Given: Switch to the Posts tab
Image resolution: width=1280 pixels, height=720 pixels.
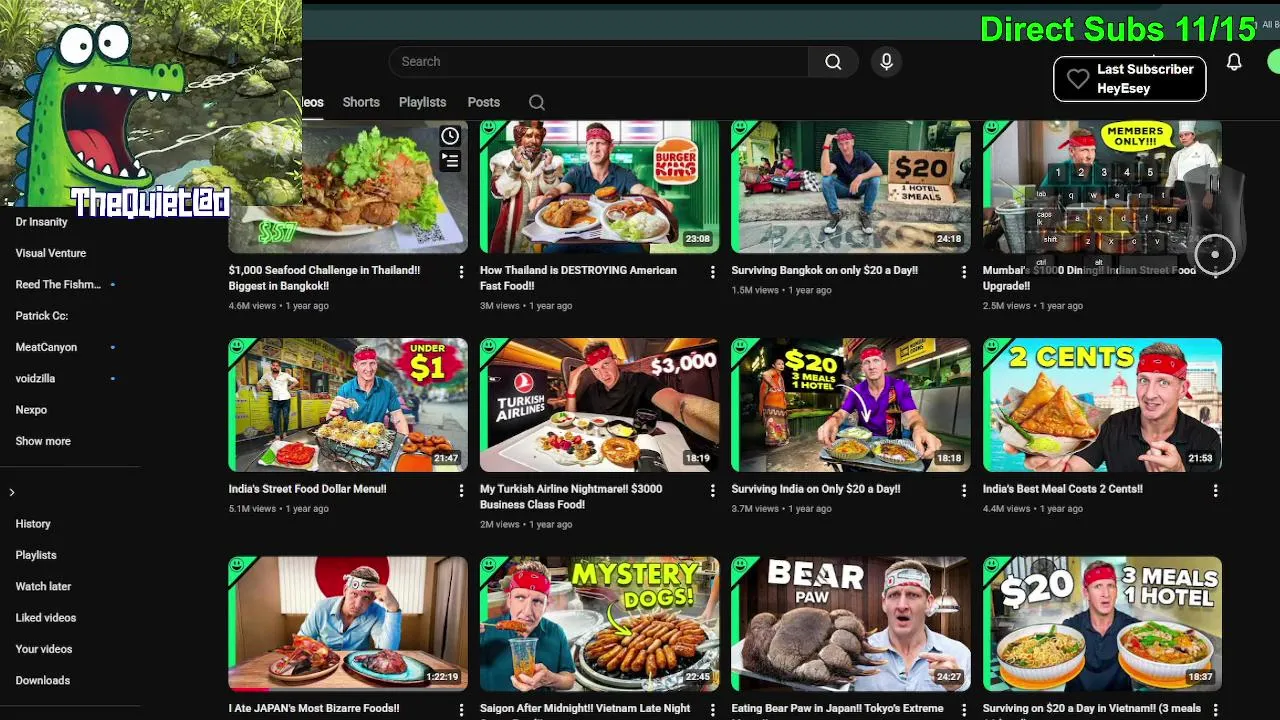Looking at the screenshot, I should coord(483,102).
